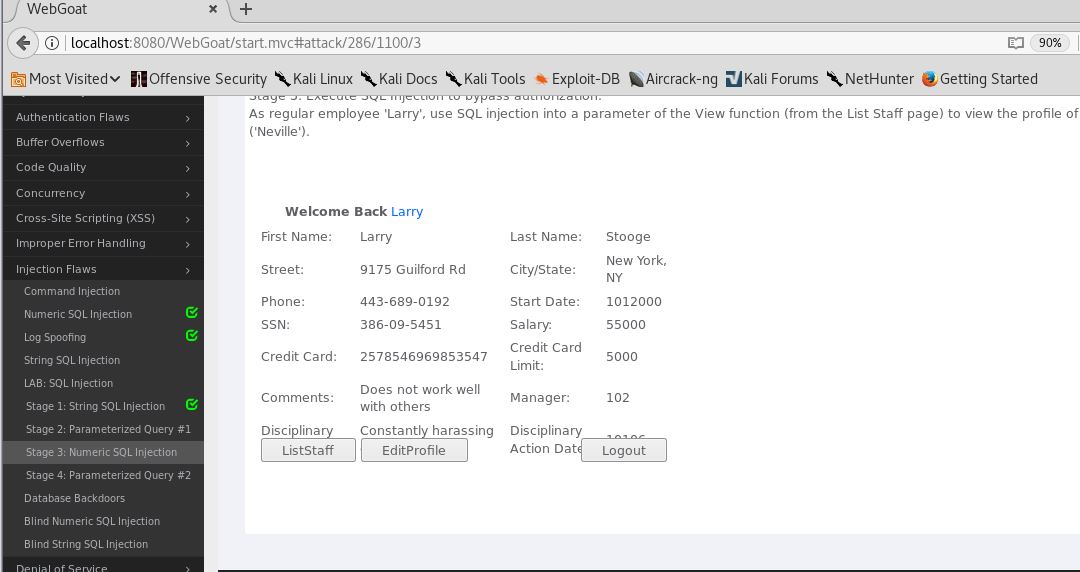
Task: Expand Denial of Service category
Action: click(103, 566)
